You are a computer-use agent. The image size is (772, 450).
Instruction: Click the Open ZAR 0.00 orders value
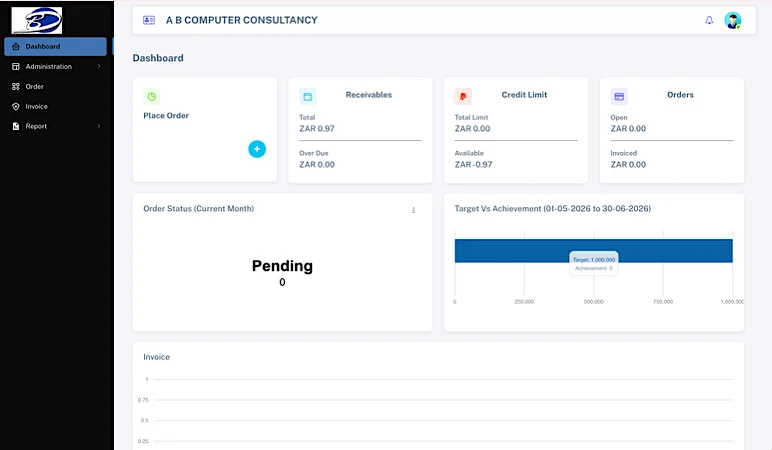628,129
